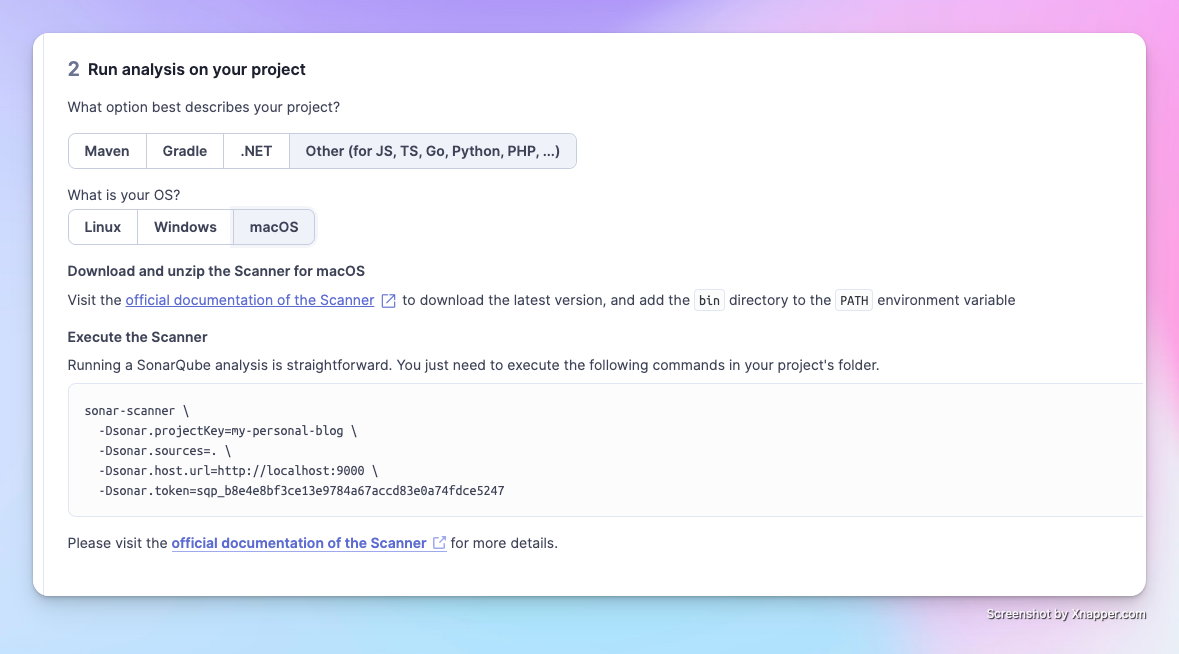
Task: Click the 'What is your OS?' label
Action: [124, 195]
